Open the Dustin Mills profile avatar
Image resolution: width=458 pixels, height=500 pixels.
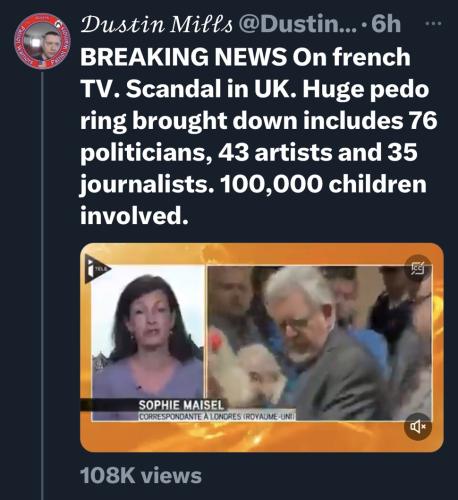point(42,41)
